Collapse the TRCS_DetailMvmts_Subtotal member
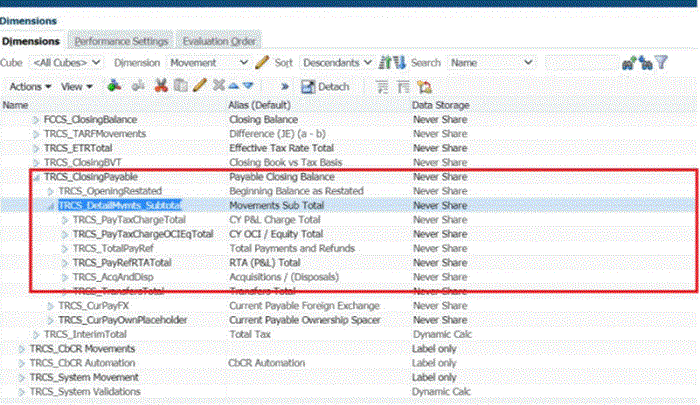 tap(50, 206)
